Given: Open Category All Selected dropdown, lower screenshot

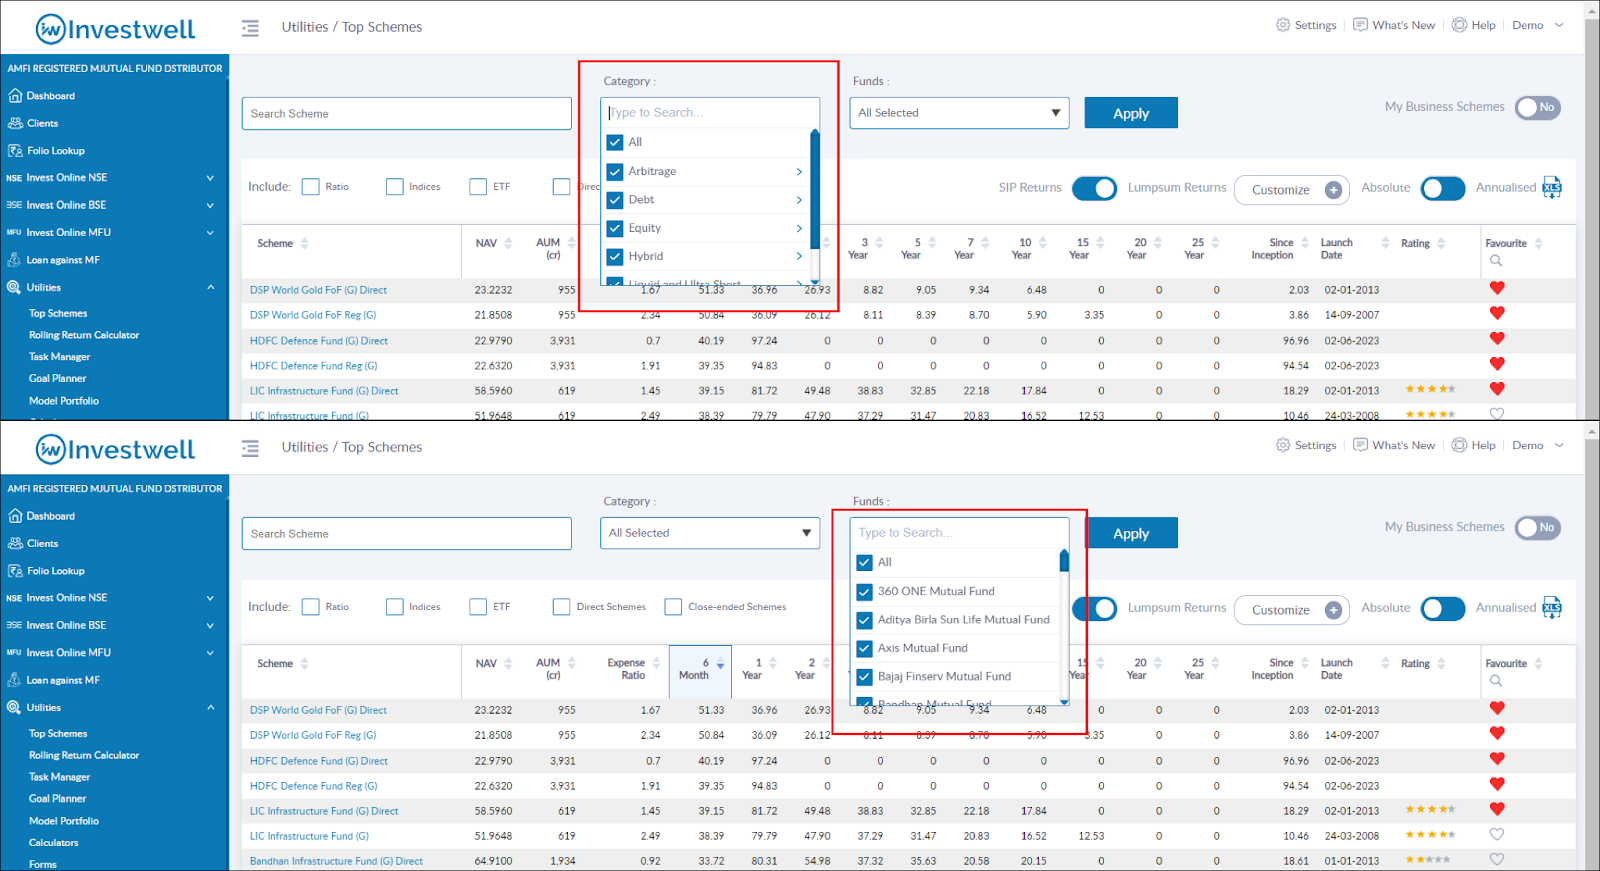Looking at the screenshot, I should point(710,533).
